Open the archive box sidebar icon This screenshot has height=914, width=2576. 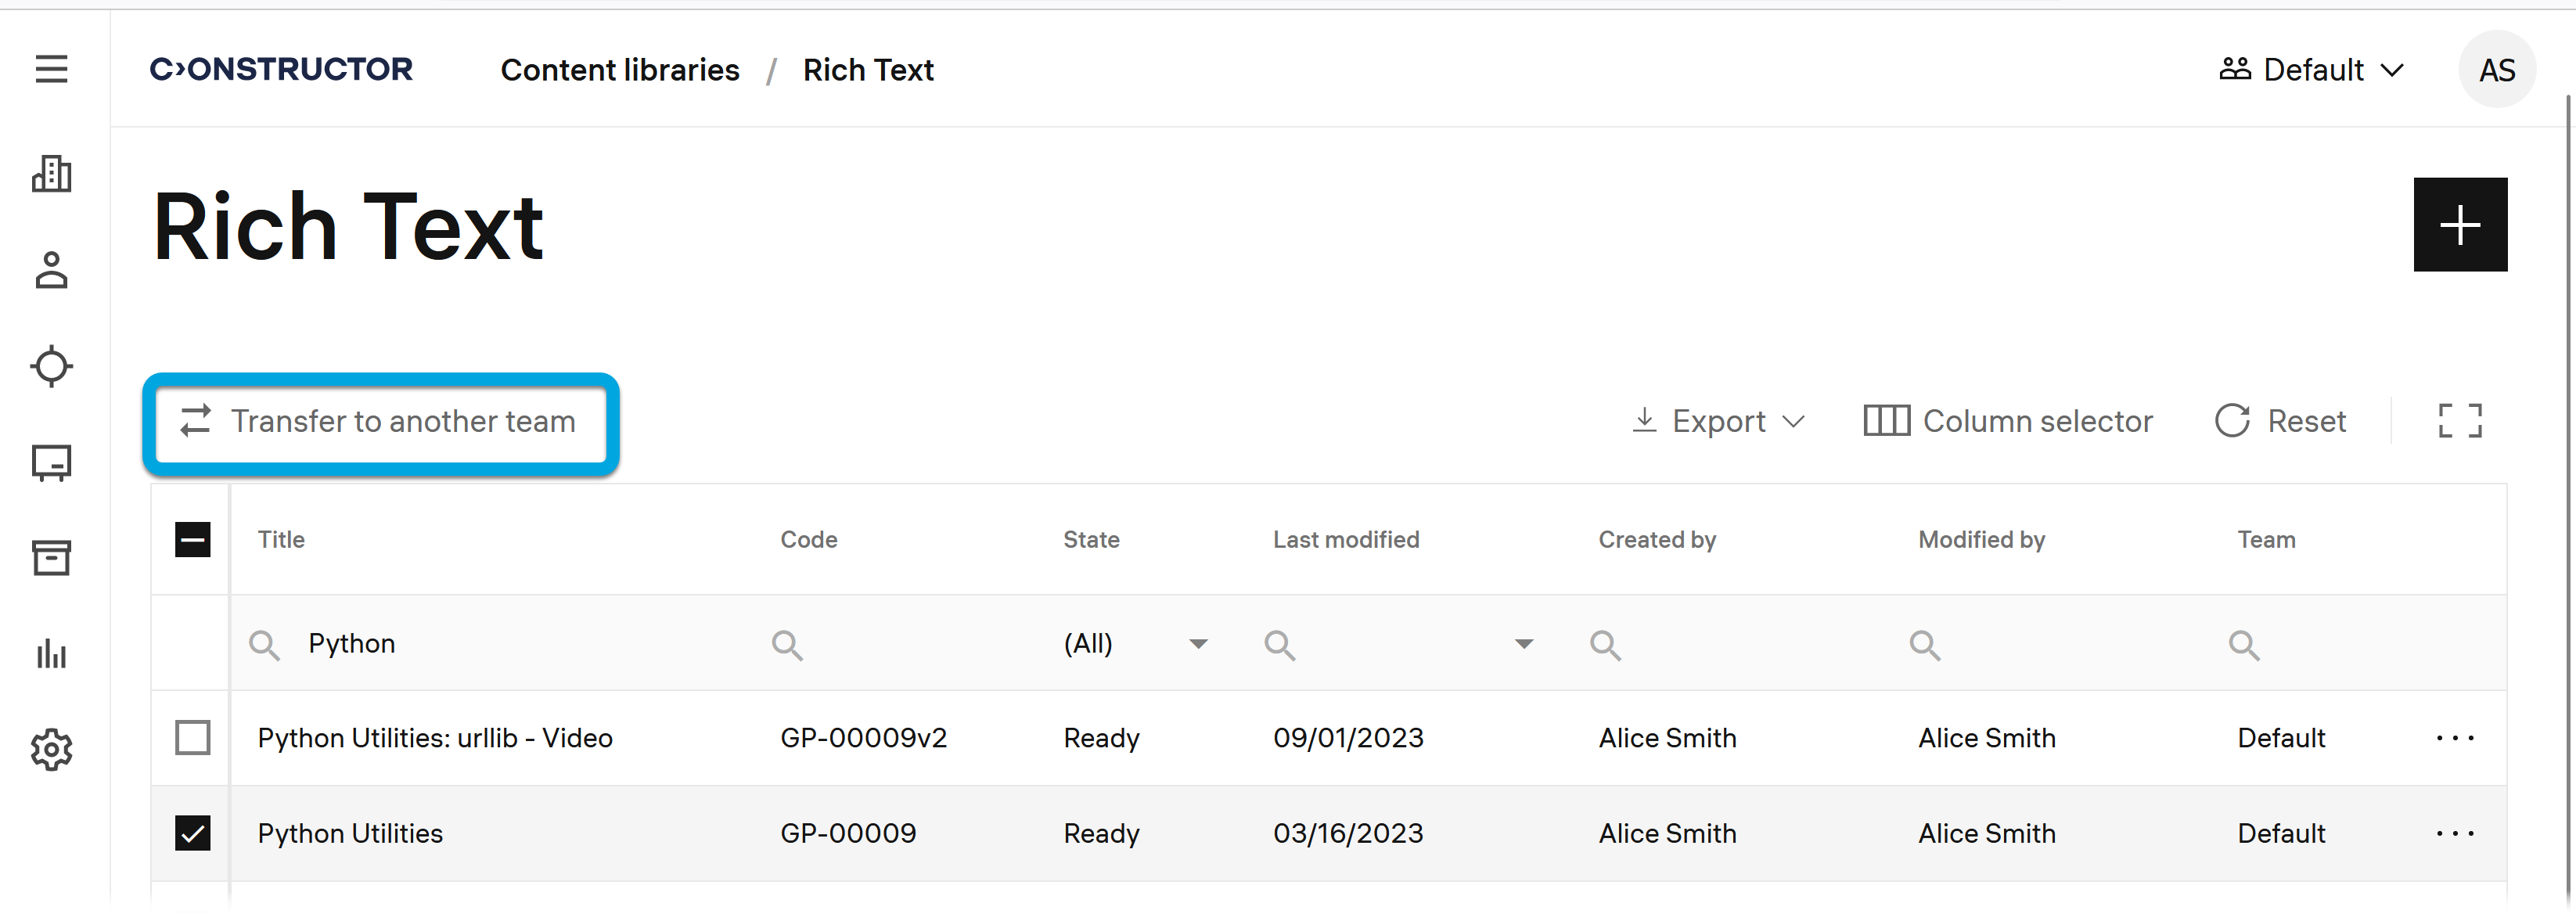[51, 558]
